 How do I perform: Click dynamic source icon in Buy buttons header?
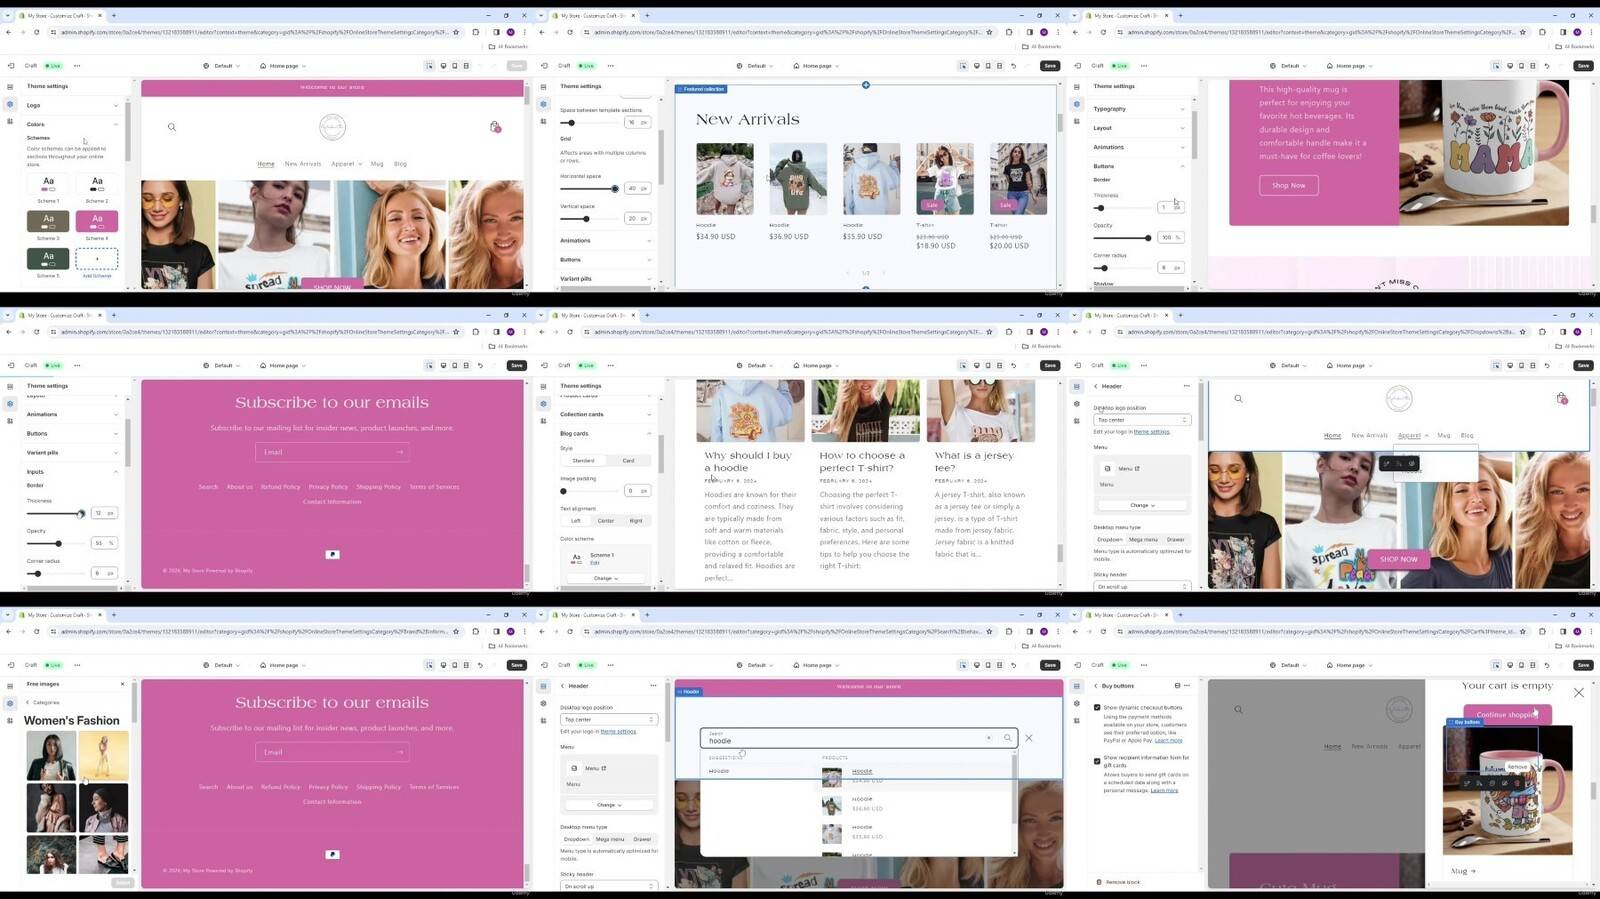pyautogui.click(x=1177, y=686)
